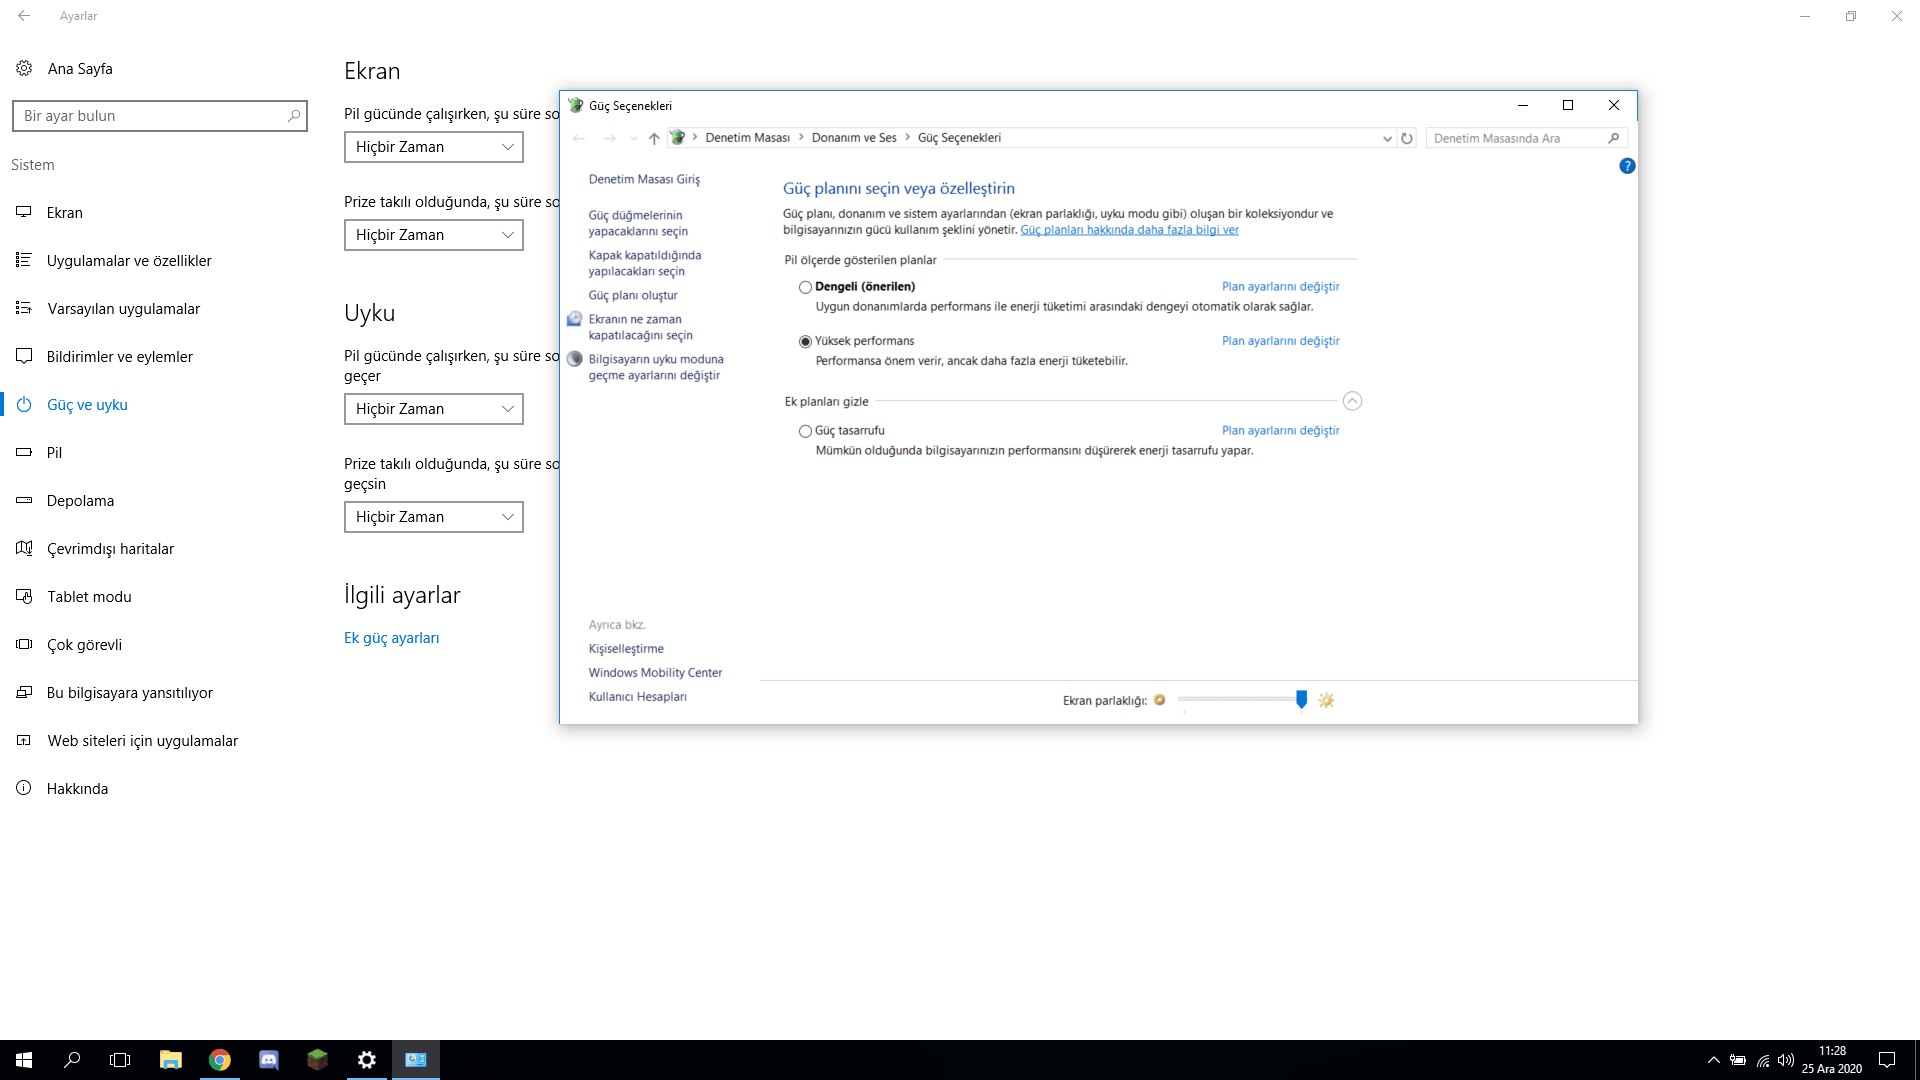The height and width of the screenshot is (1080, 1920).
Task: Open the notification center icon
Action: pos(1887,1060)
